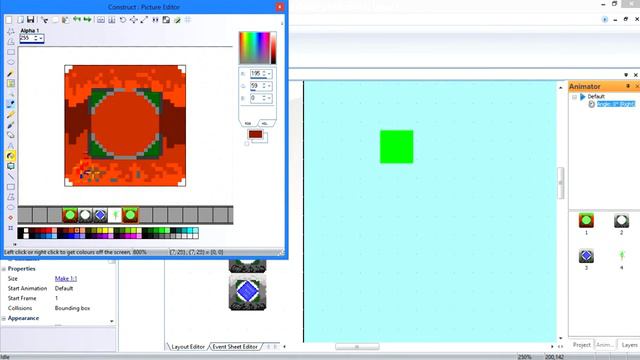Screen dimensions: 640x360
Task: Switch to the Layers panel tab
Action: point(629,345)
